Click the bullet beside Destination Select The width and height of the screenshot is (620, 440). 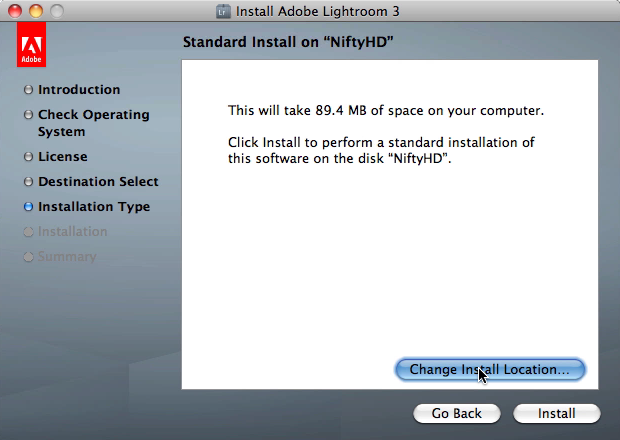[x=28, y=182]
